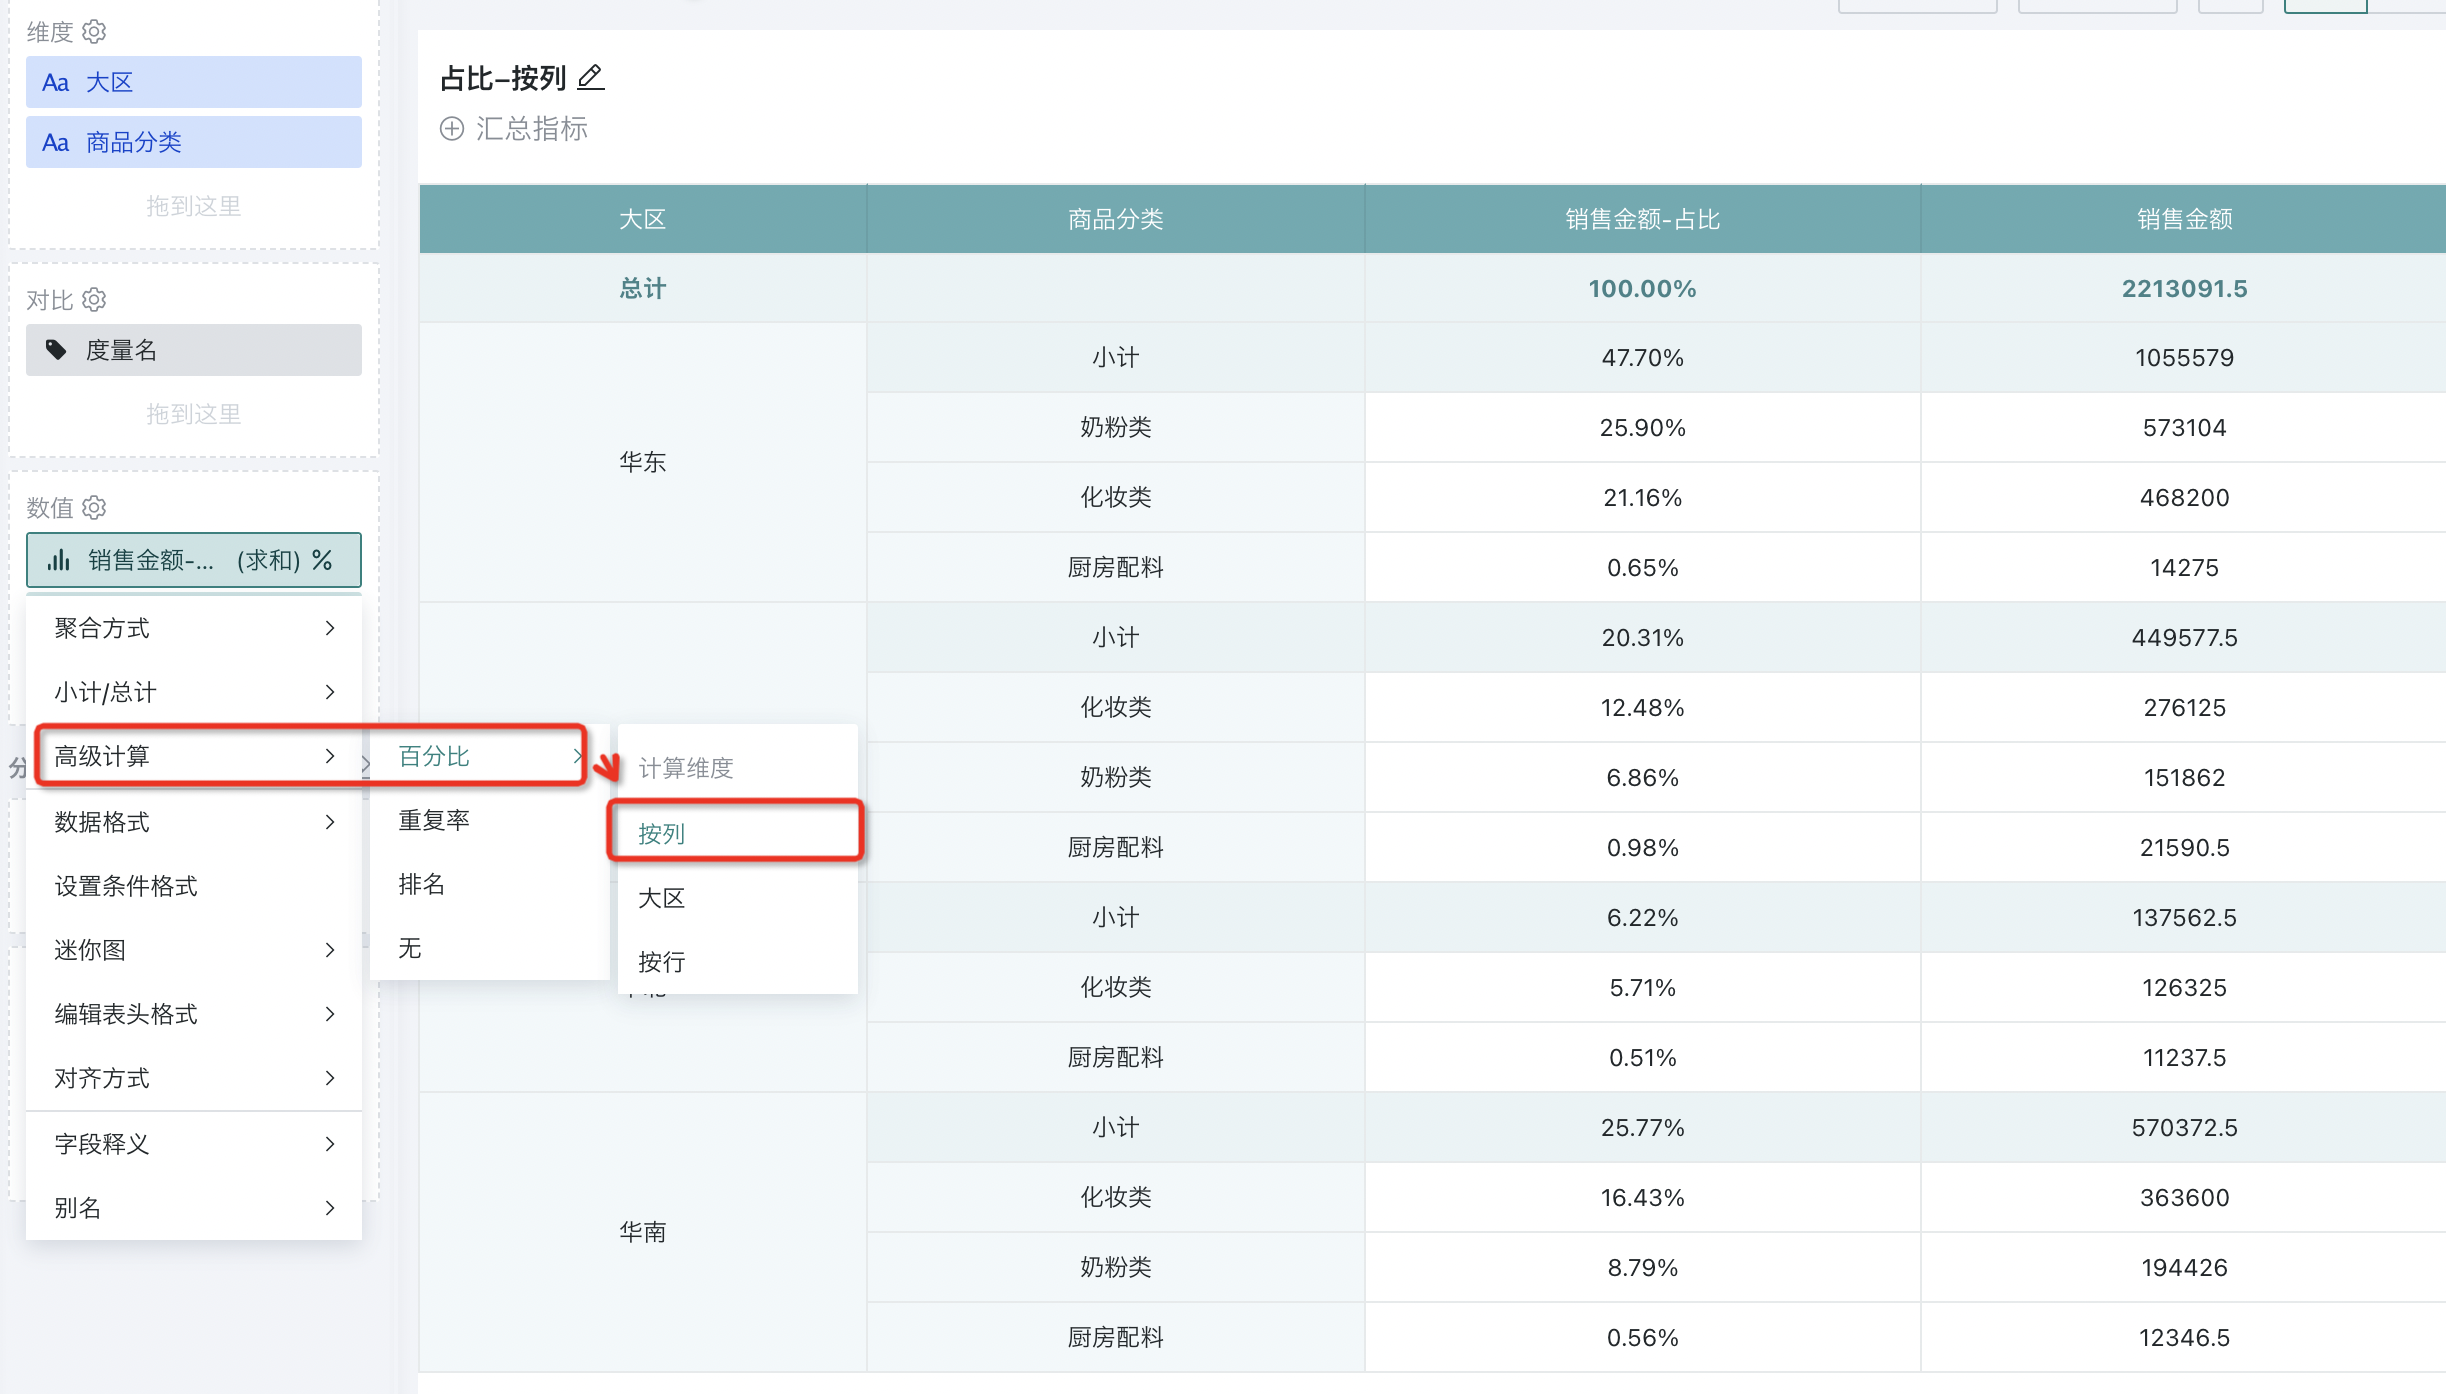Click the plus icon beside 汇总指标
Screen dimensions: 2446x1394
452,129
